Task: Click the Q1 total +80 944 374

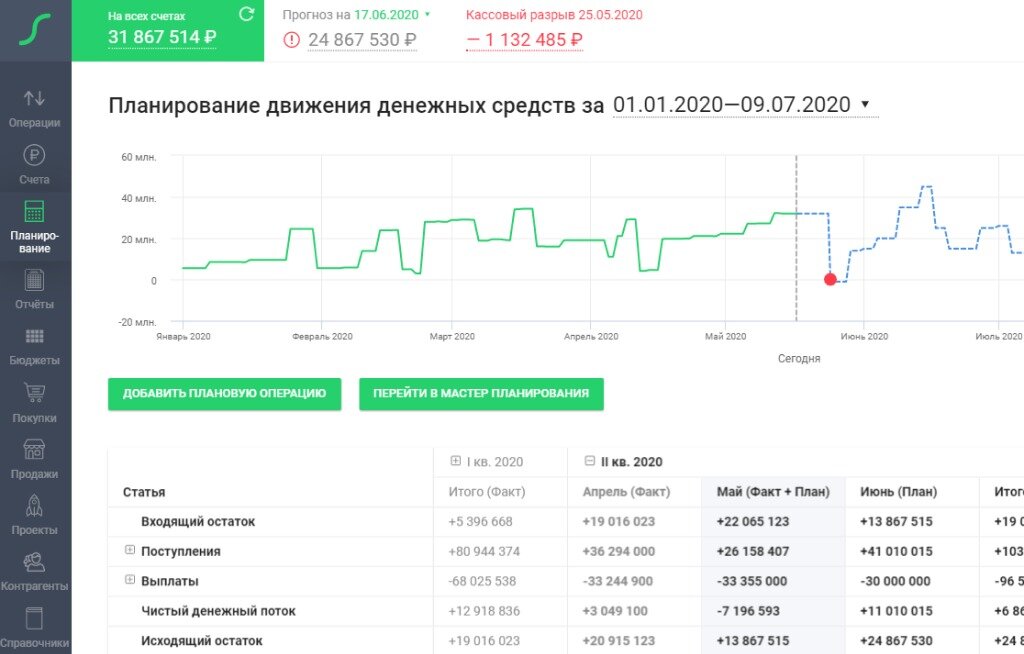Action: pos(484,551)
